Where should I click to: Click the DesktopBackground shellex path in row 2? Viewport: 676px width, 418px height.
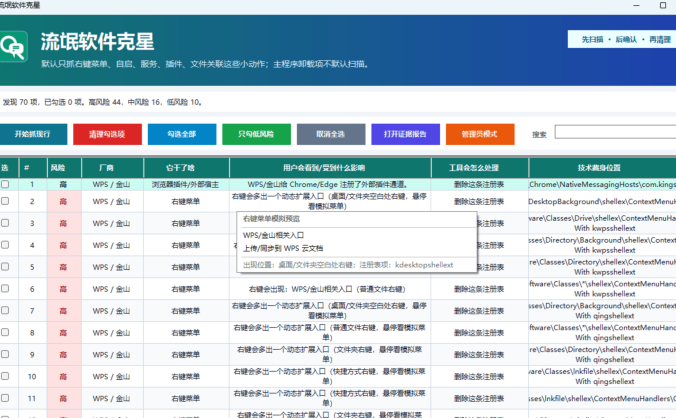point(602,201)
